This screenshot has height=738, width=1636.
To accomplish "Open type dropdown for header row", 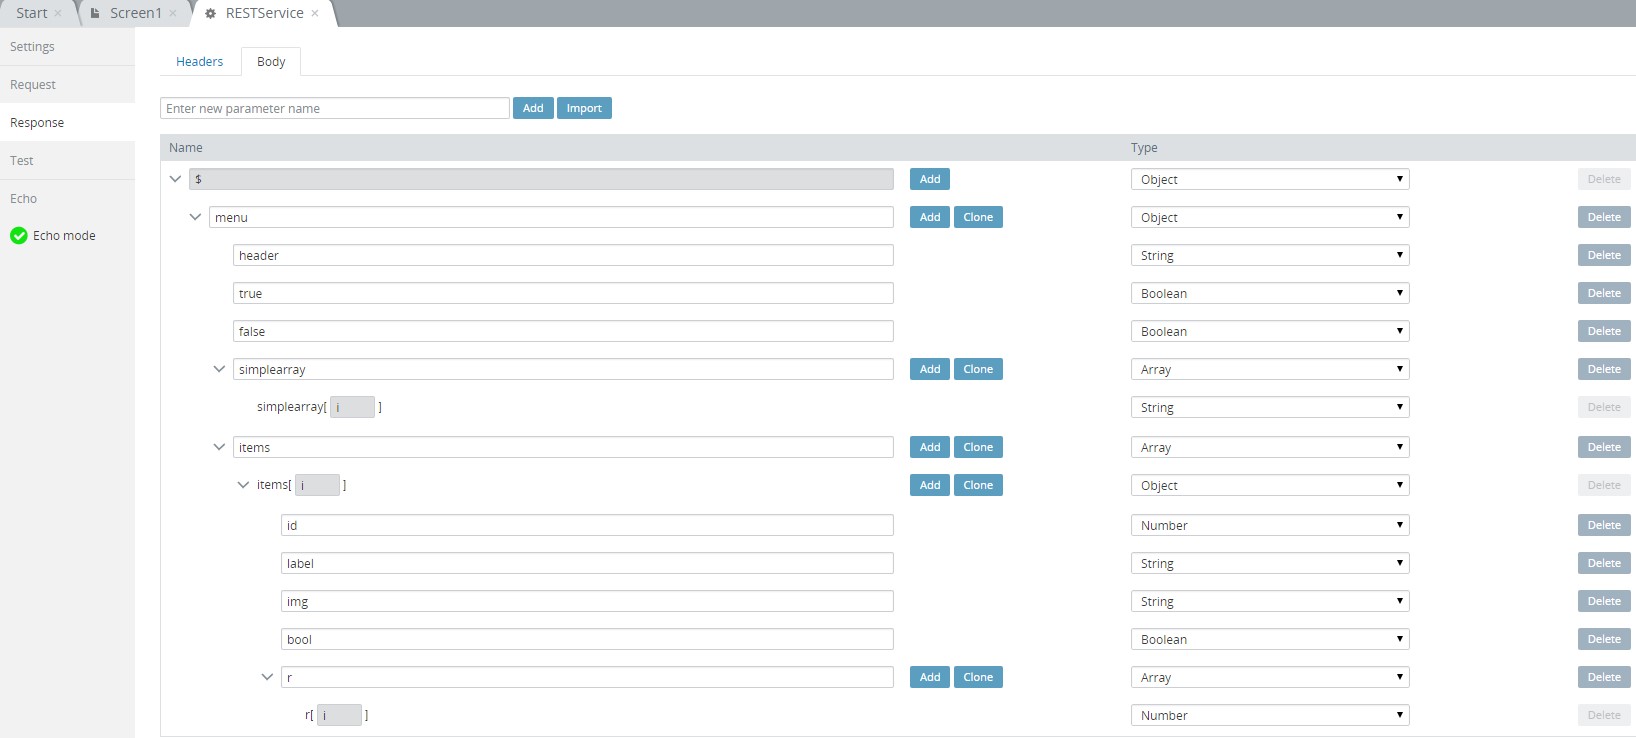I will point(1270,255).
